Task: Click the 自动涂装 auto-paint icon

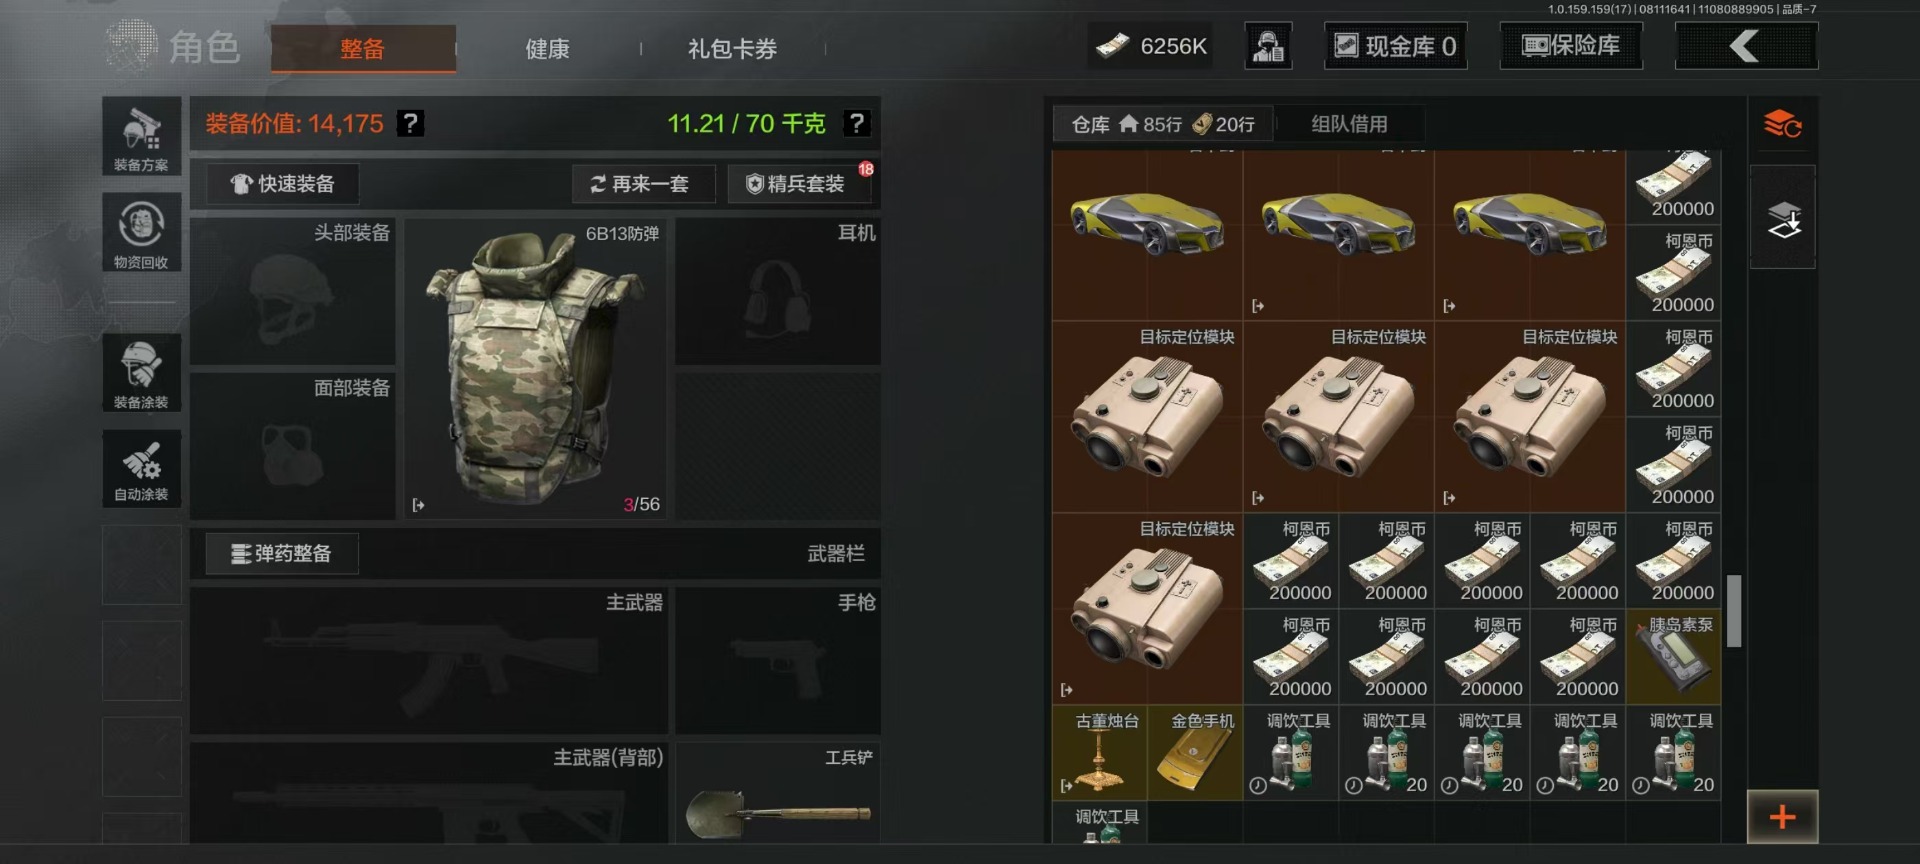Action: coord(141,468)
